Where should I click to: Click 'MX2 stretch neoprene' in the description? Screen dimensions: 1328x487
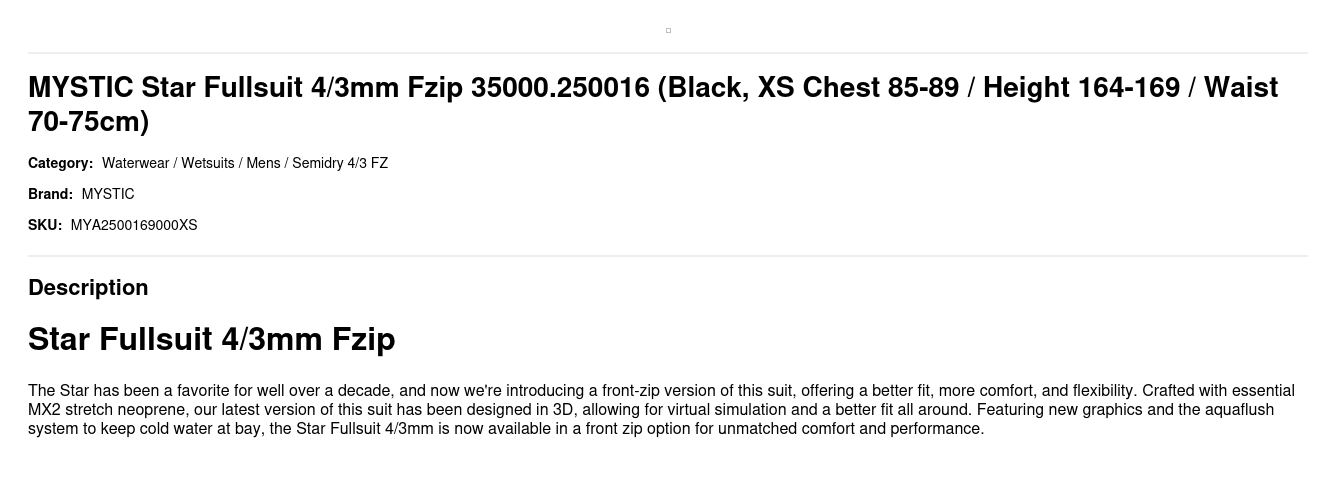(x=98, y=409)
